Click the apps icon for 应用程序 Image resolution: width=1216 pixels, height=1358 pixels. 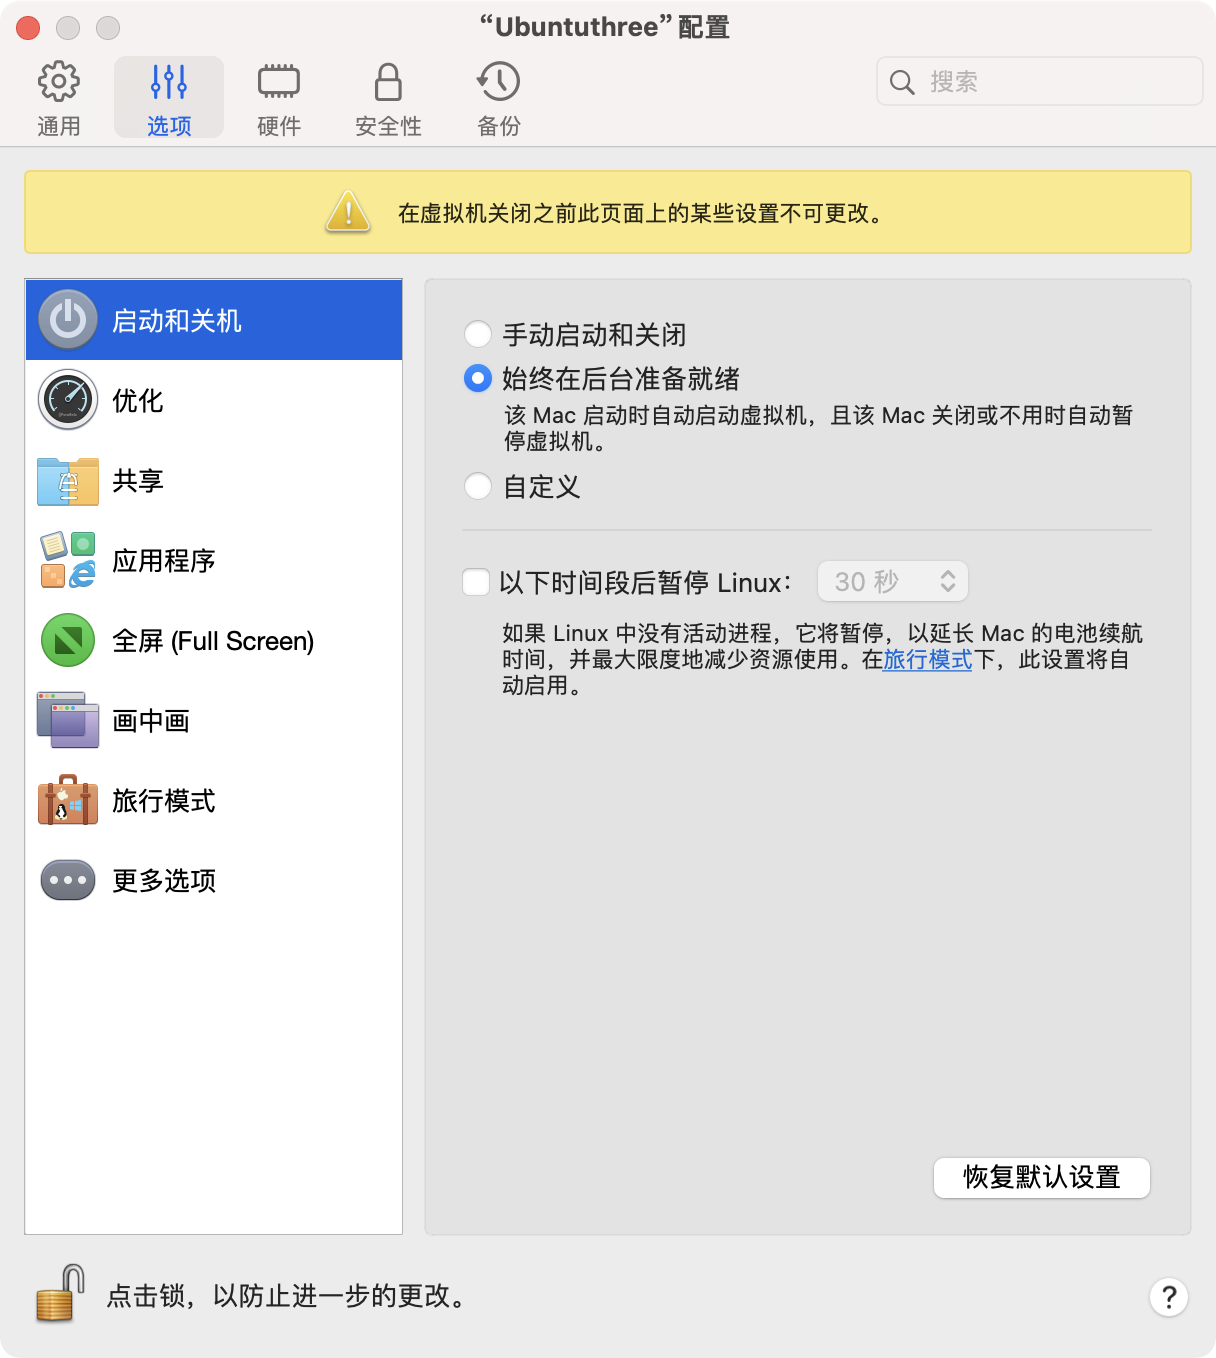tap(68, 560)
